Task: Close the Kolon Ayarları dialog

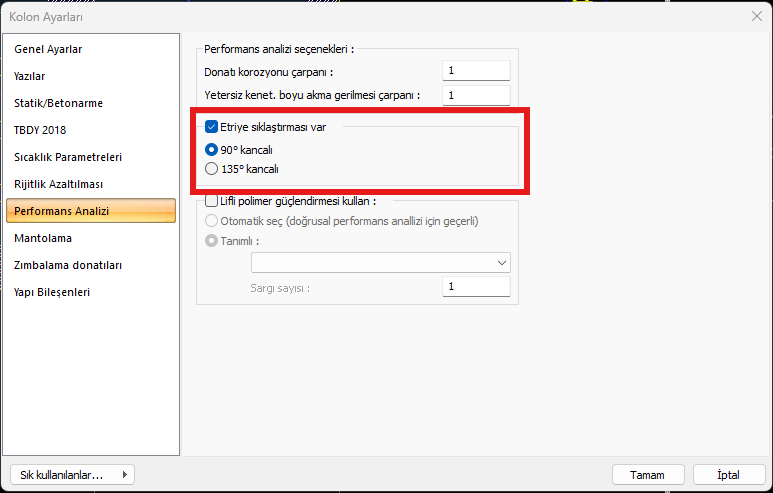Action: coord(756,17)
